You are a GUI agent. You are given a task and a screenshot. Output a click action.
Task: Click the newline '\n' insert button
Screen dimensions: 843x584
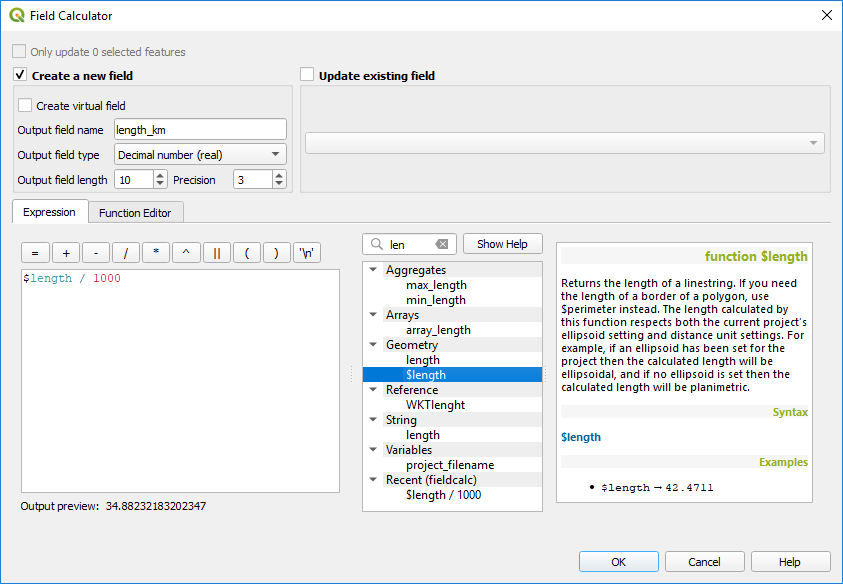click(x=306, y=252)
